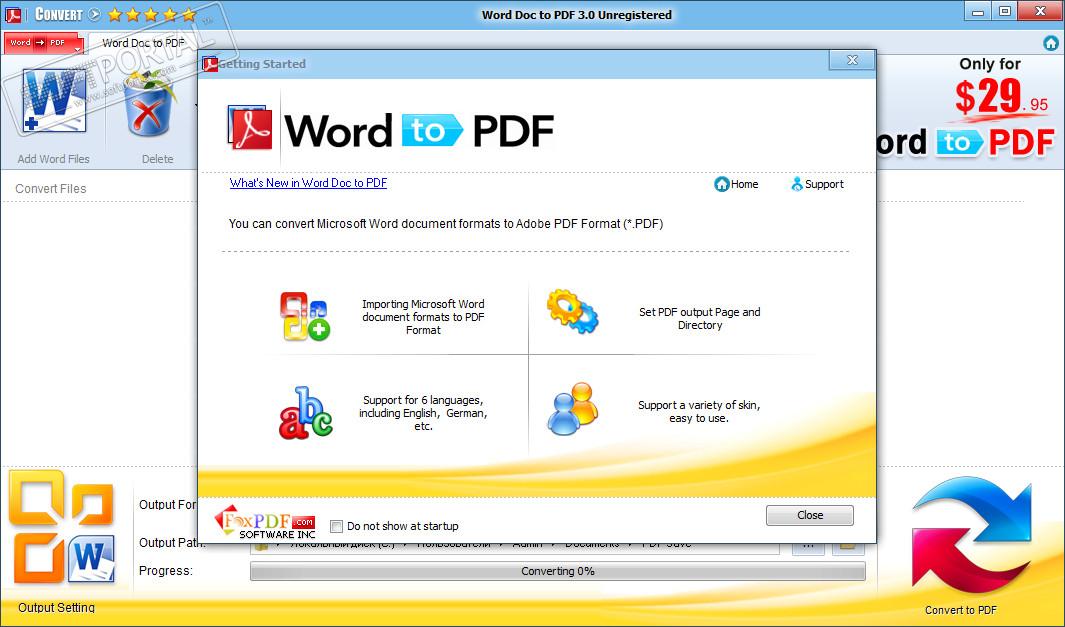Open Support from the dialog
This screenshot has width=1065, height=627.
point(817,184)
